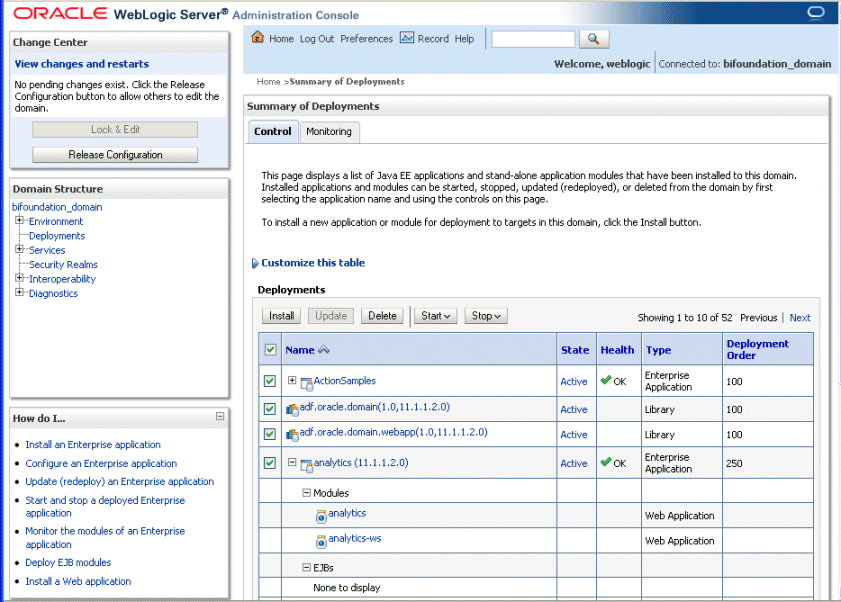
Task: Click the search magnifier icon
Action: point(593,38)
